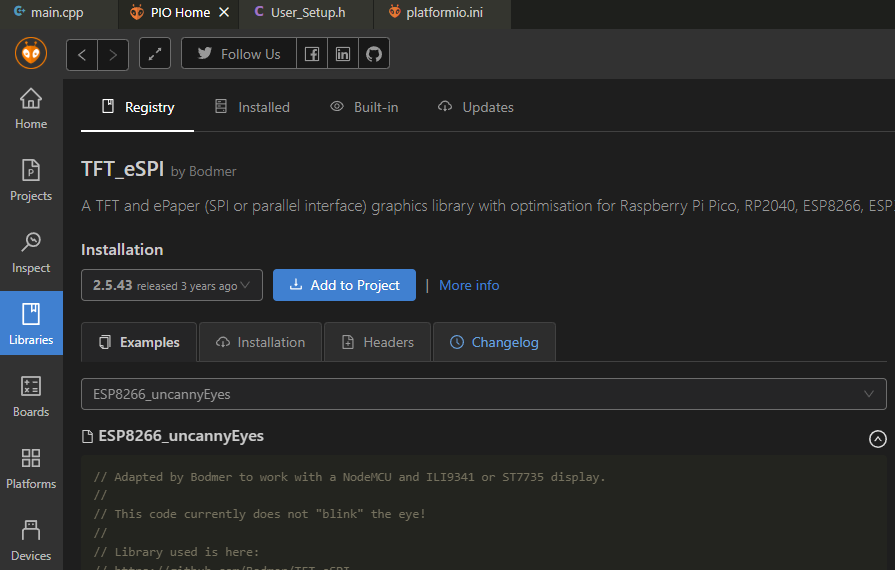895x570 pixels.
Task: Select Libraries in the sidebar
Action: click(31, 324)
